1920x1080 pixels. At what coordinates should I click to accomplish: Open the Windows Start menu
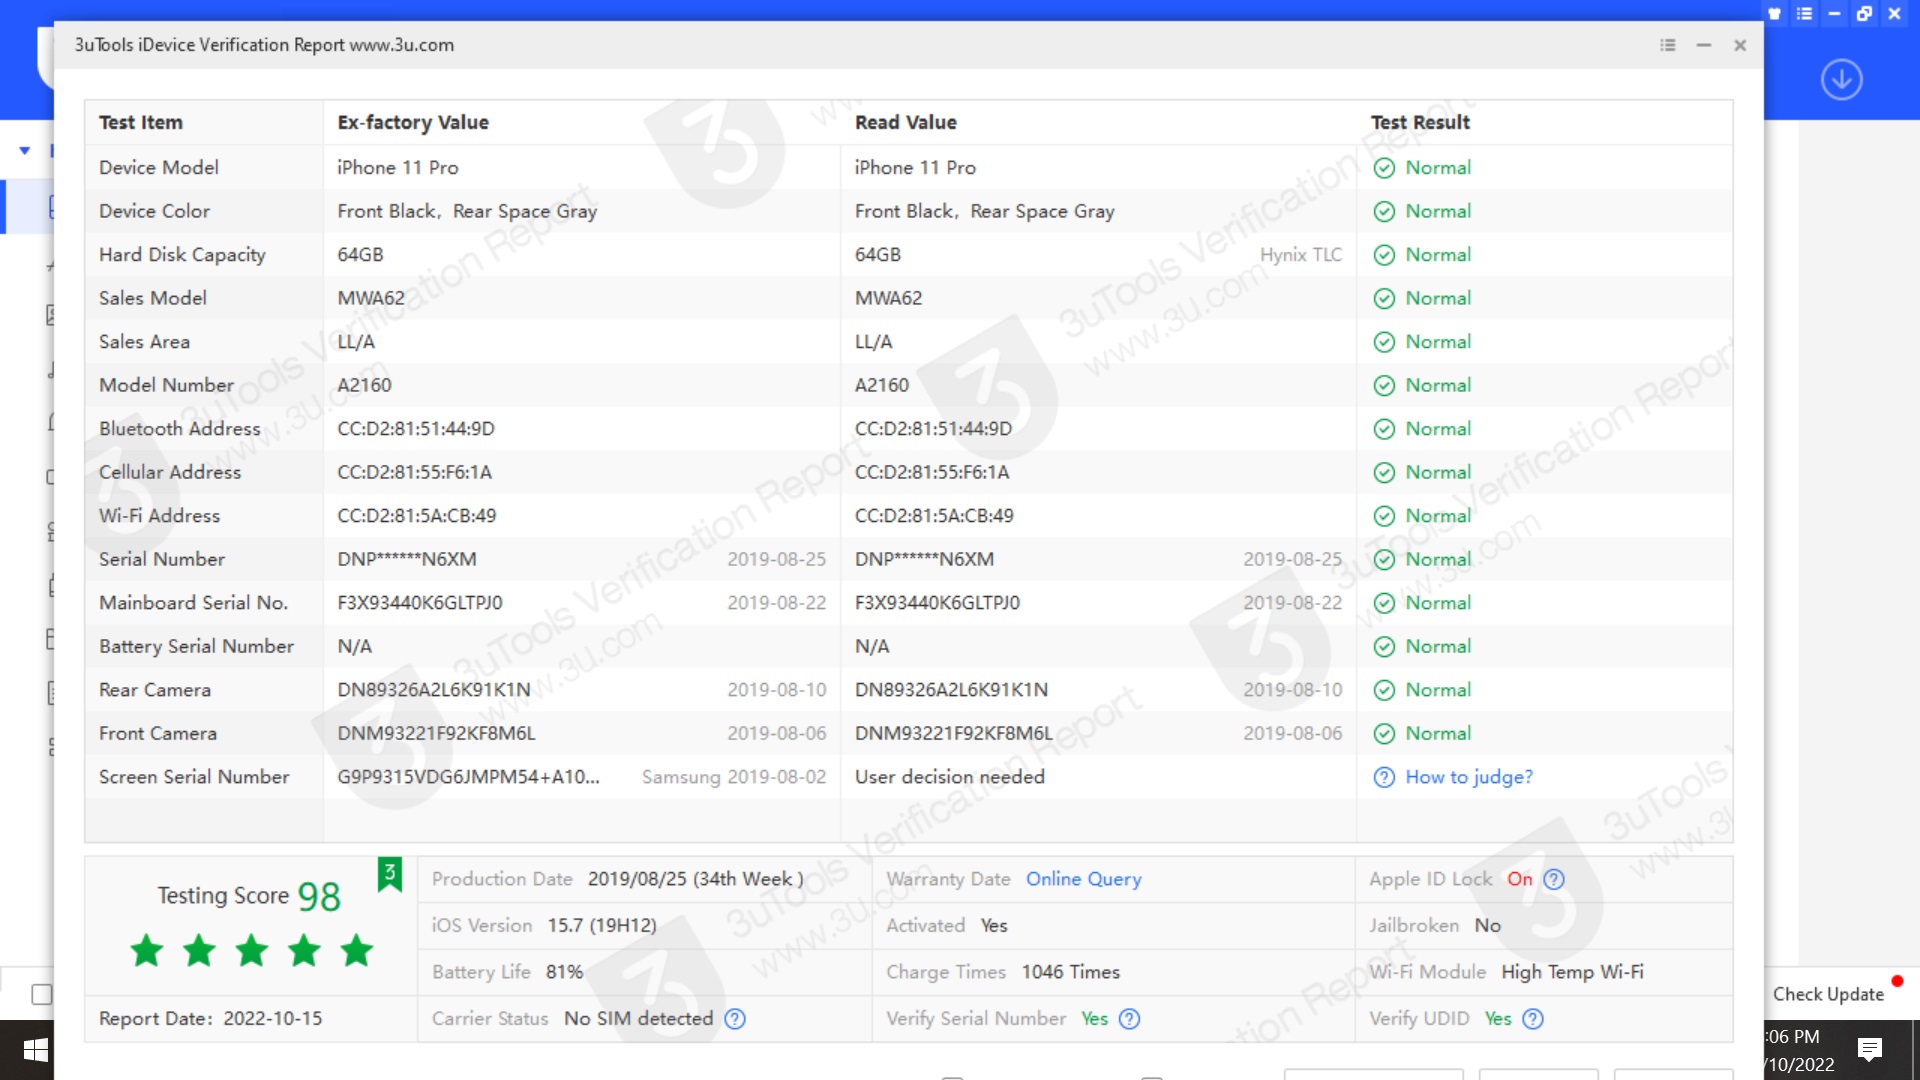[x=35, y=1050]
